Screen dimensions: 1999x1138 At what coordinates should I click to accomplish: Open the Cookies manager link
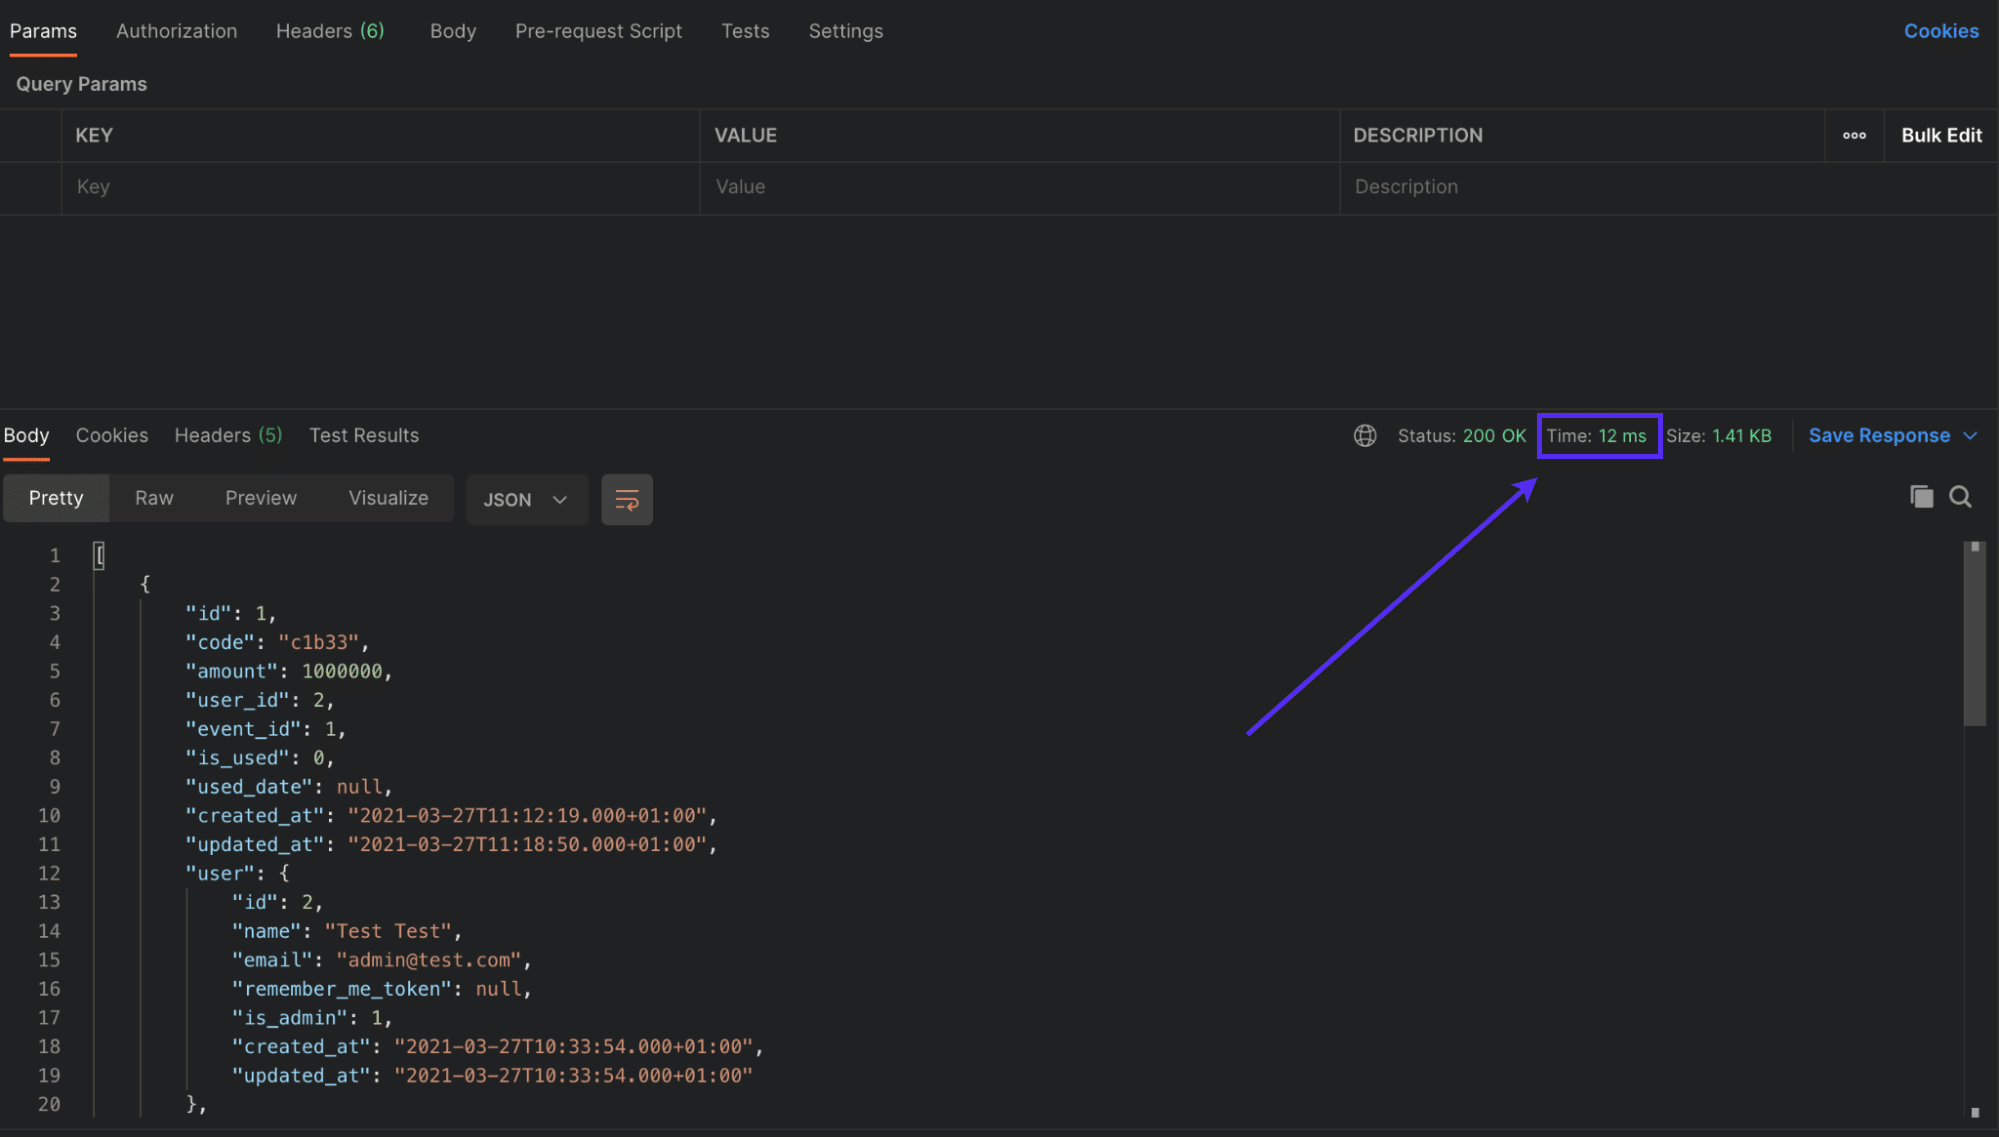tap(1941, 31)
